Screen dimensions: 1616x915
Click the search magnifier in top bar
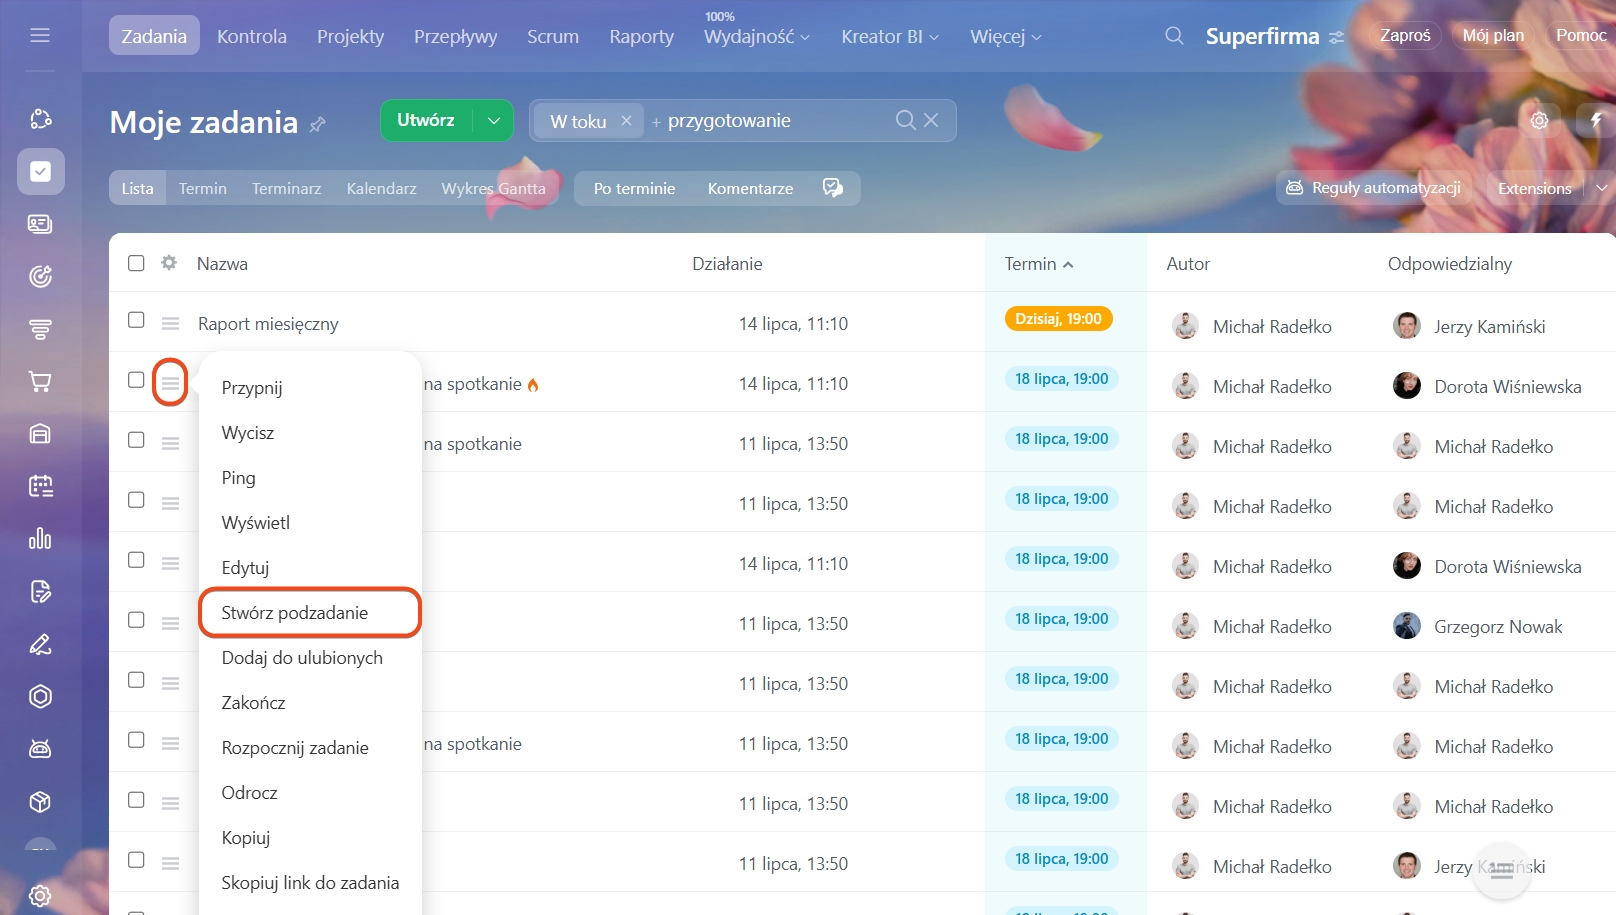click(1174, 36)
